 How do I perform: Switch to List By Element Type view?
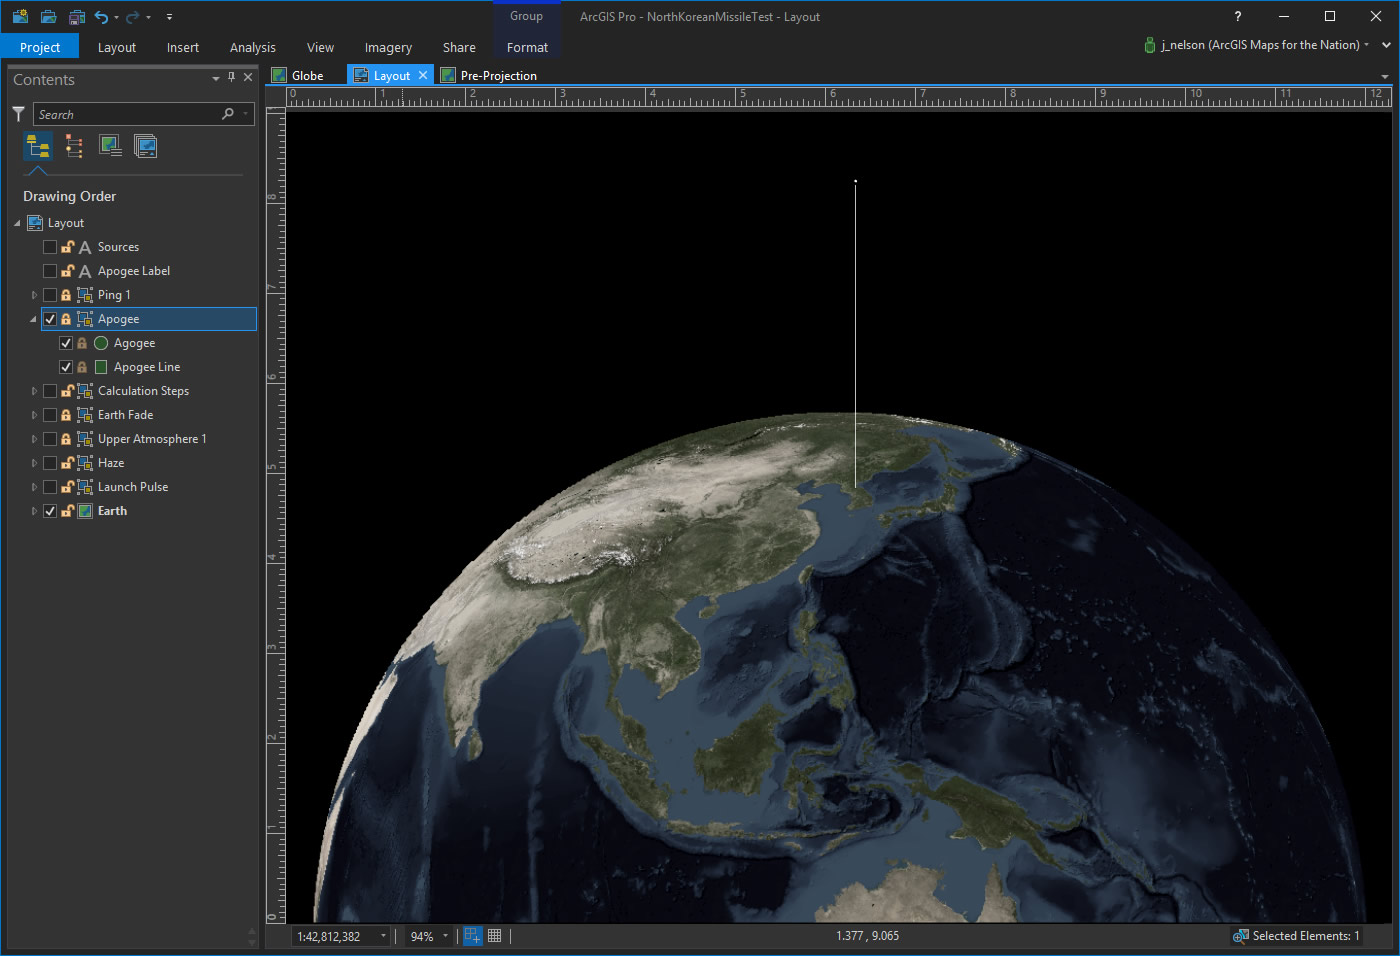click(x=74, y=147)
